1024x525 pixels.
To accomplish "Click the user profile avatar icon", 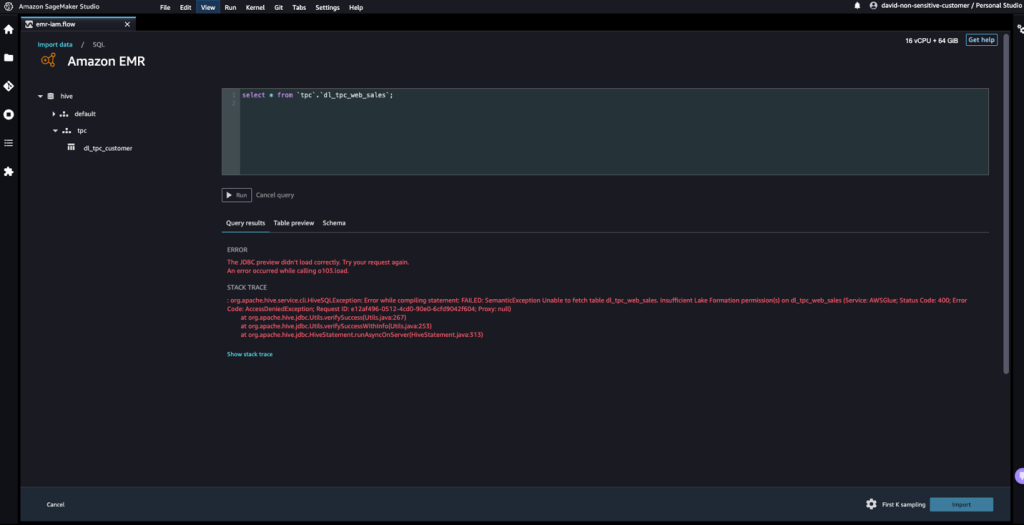I will point(874,5).
